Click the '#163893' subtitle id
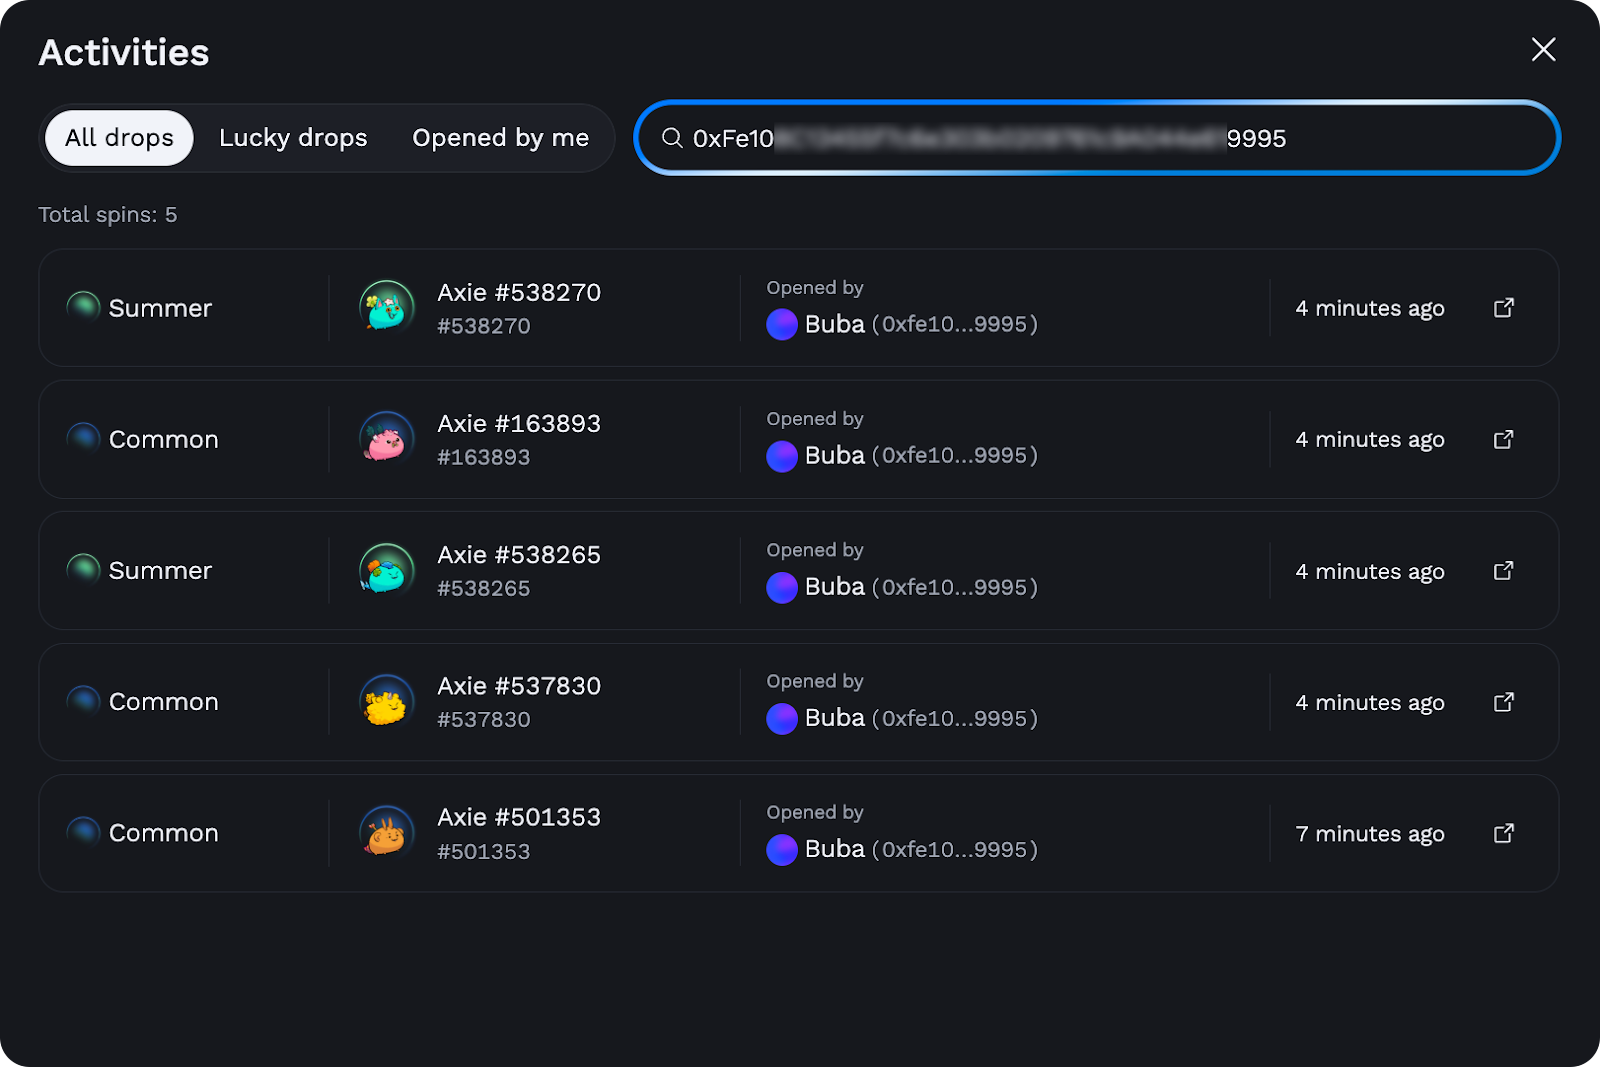Image resolution: width=1600 pixels, height=1067 pixels. tap(484, 457)
